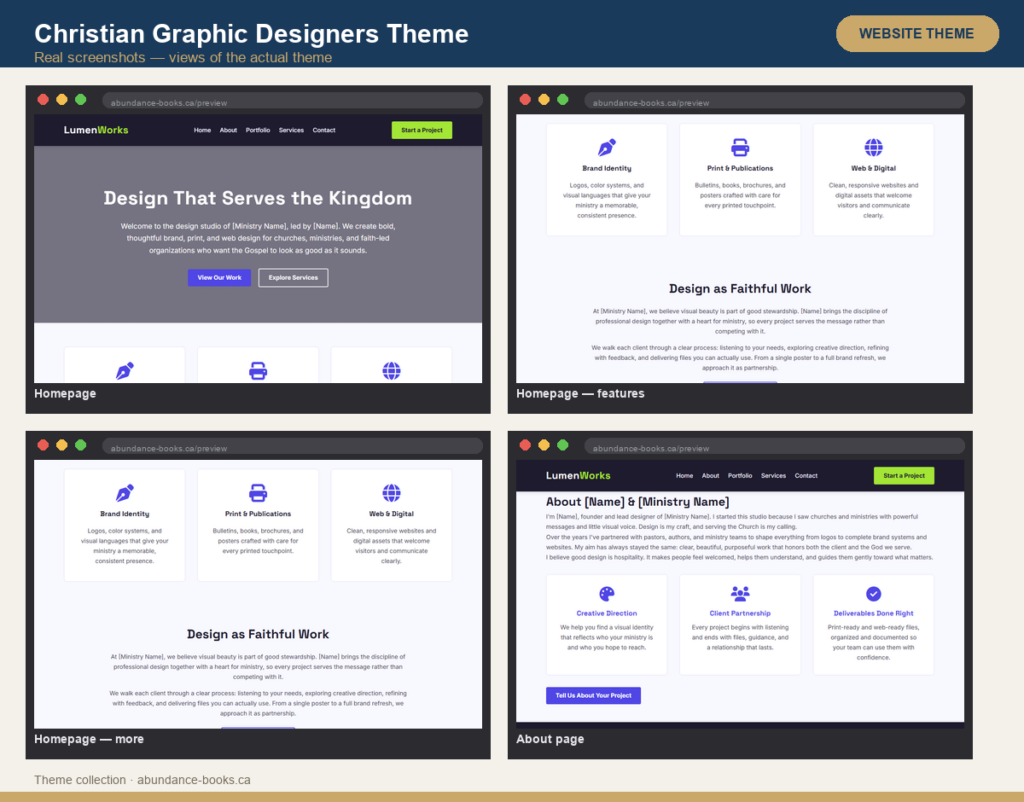Click Brand Identity title in Homepage — more screenshot
Viewport: 1024px width, 802px height.
click(x=125, y=514)
